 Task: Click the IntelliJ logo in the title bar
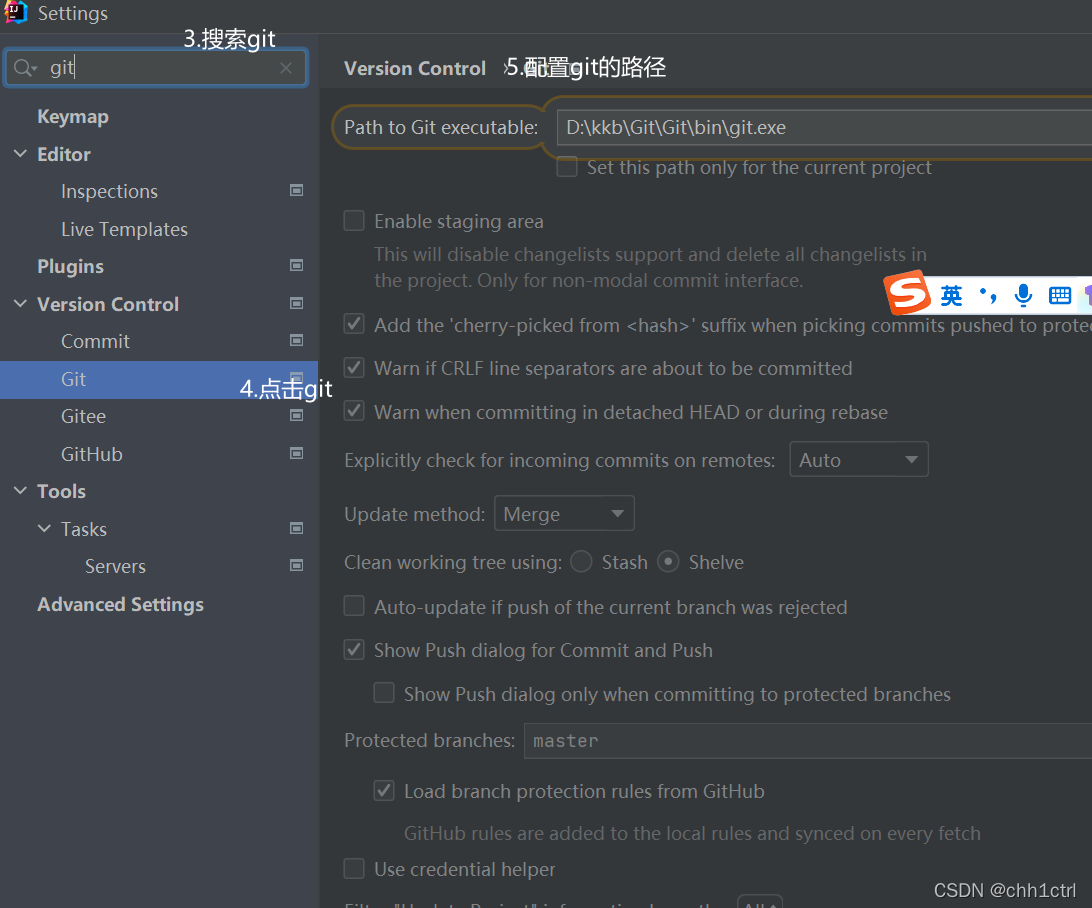[x=15, y=12]
